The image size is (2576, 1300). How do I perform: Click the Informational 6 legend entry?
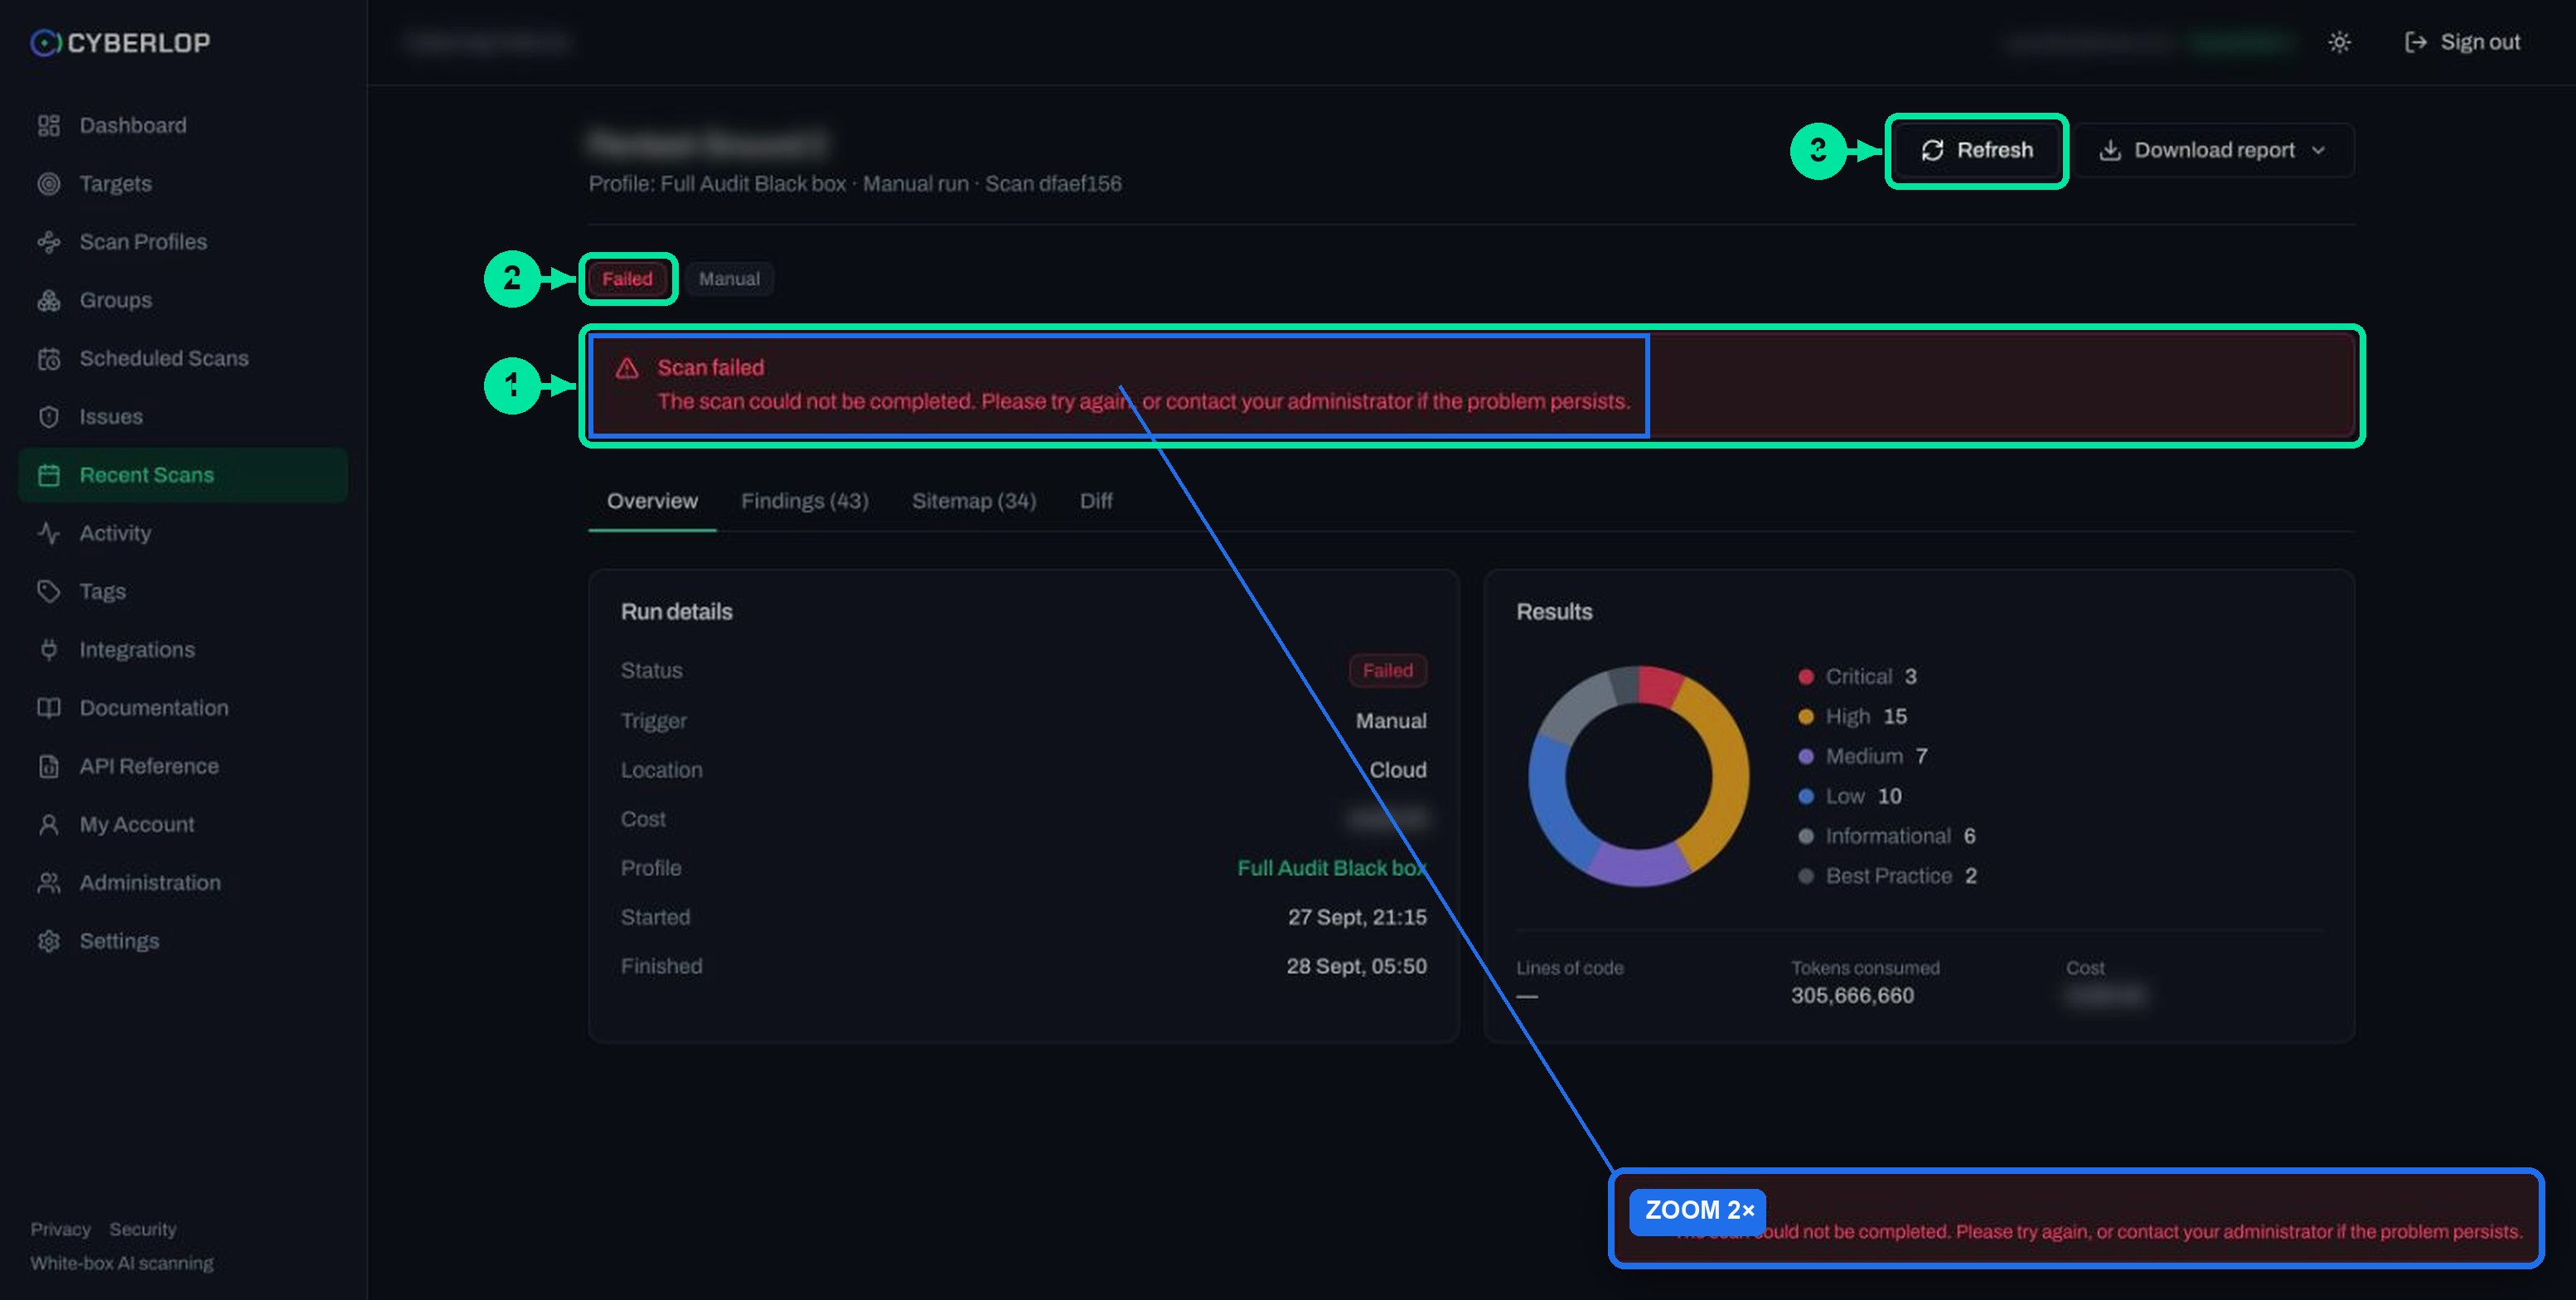click(1887, 836)
